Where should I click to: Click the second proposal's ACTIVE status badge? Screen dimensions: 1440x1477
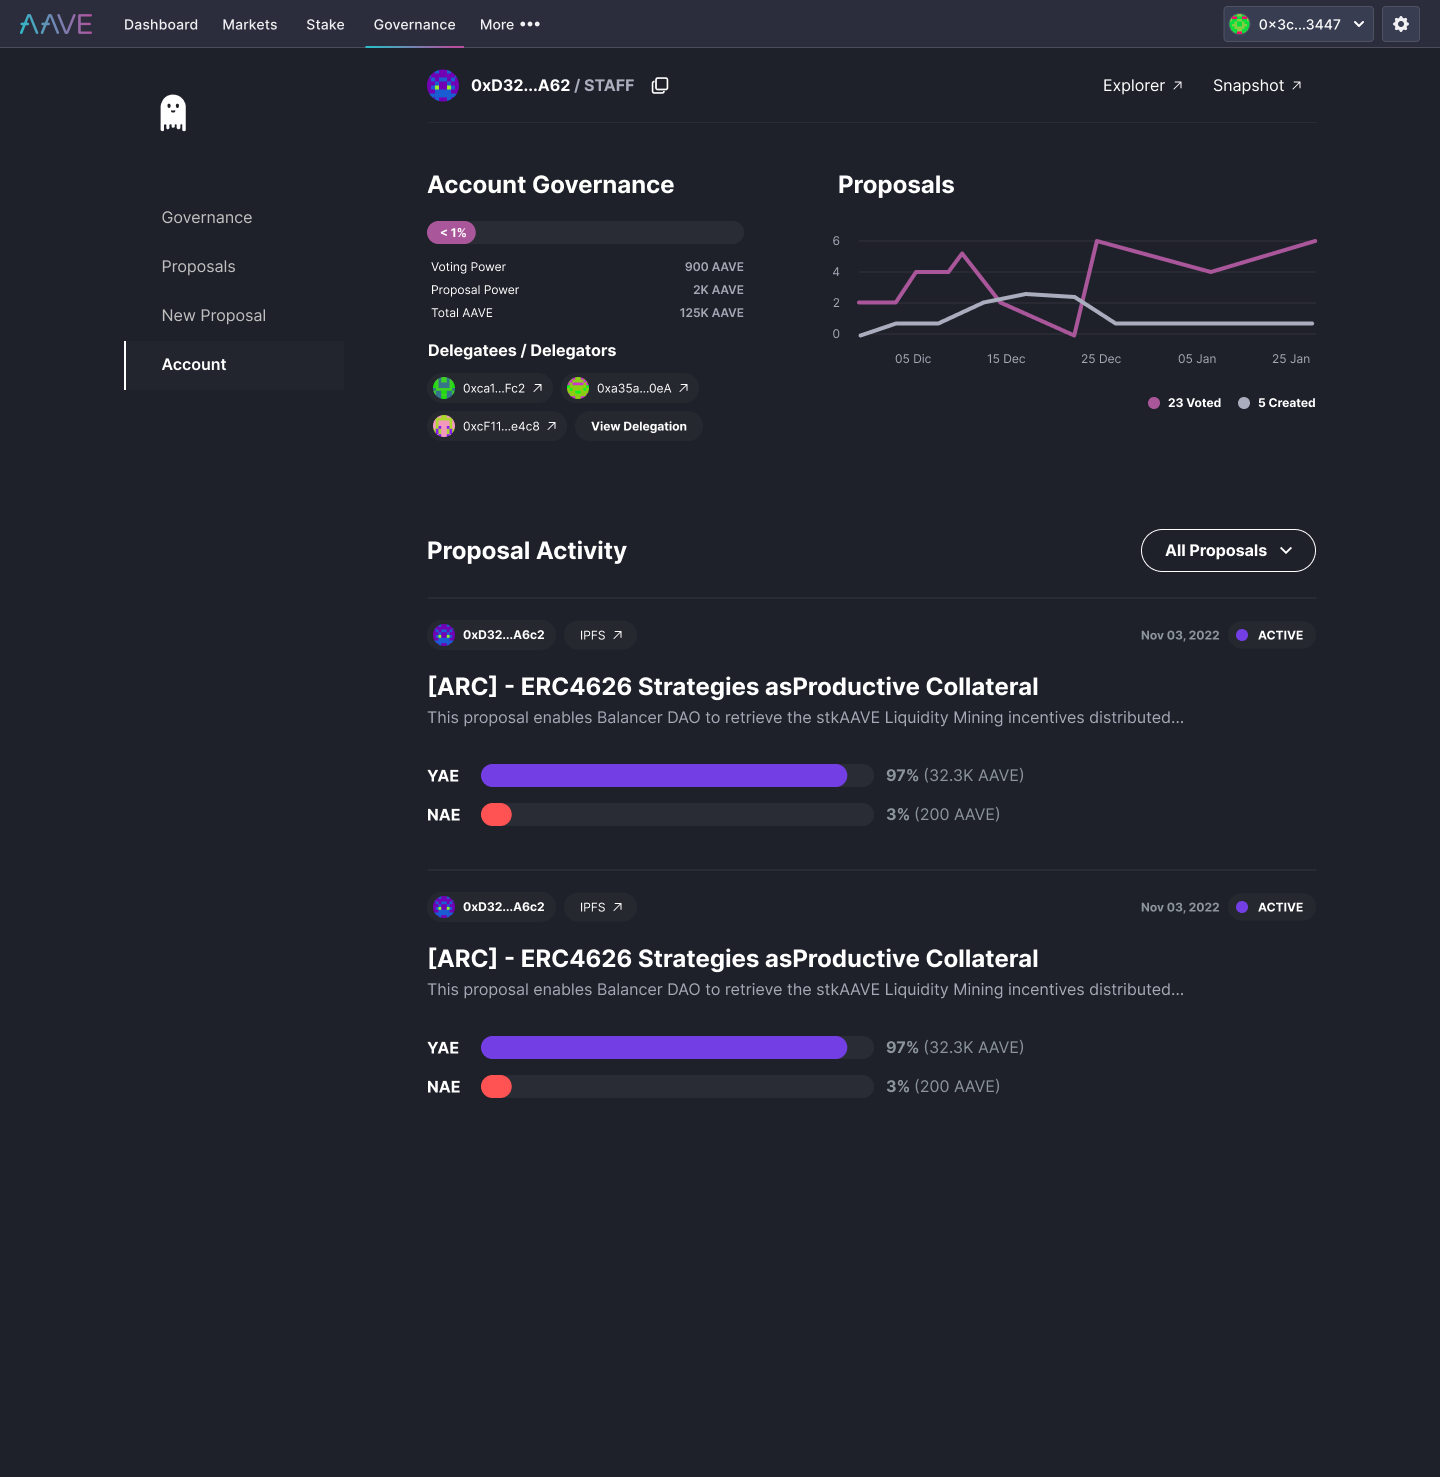[x=1271, y=907]
